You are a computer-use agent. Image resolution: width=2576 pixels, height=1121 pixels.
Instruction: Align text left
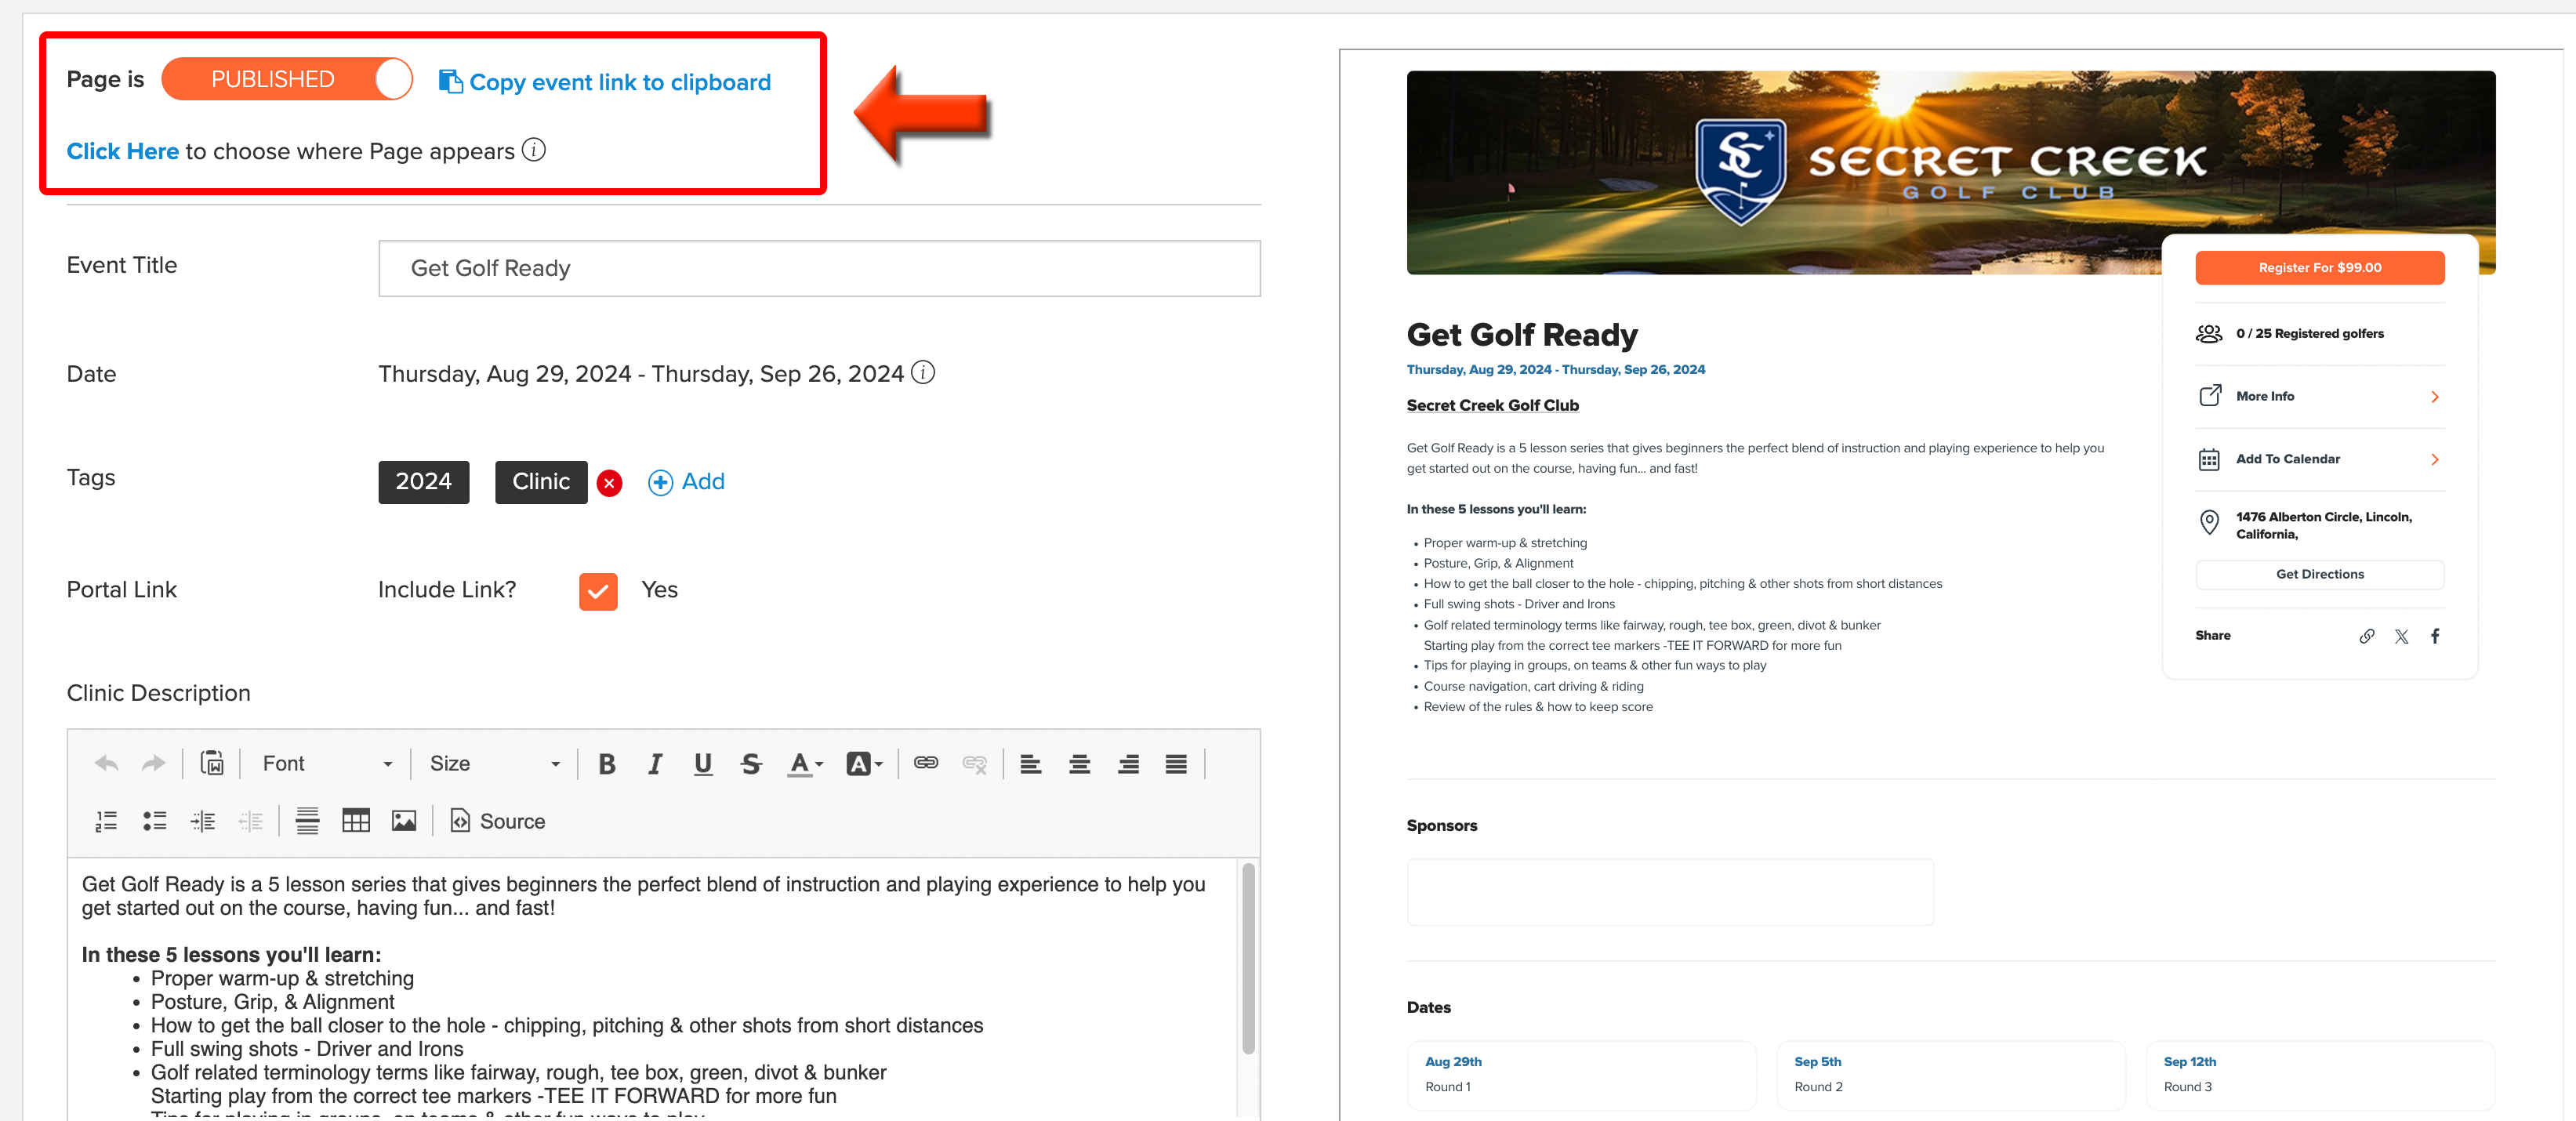(1031, 764)
